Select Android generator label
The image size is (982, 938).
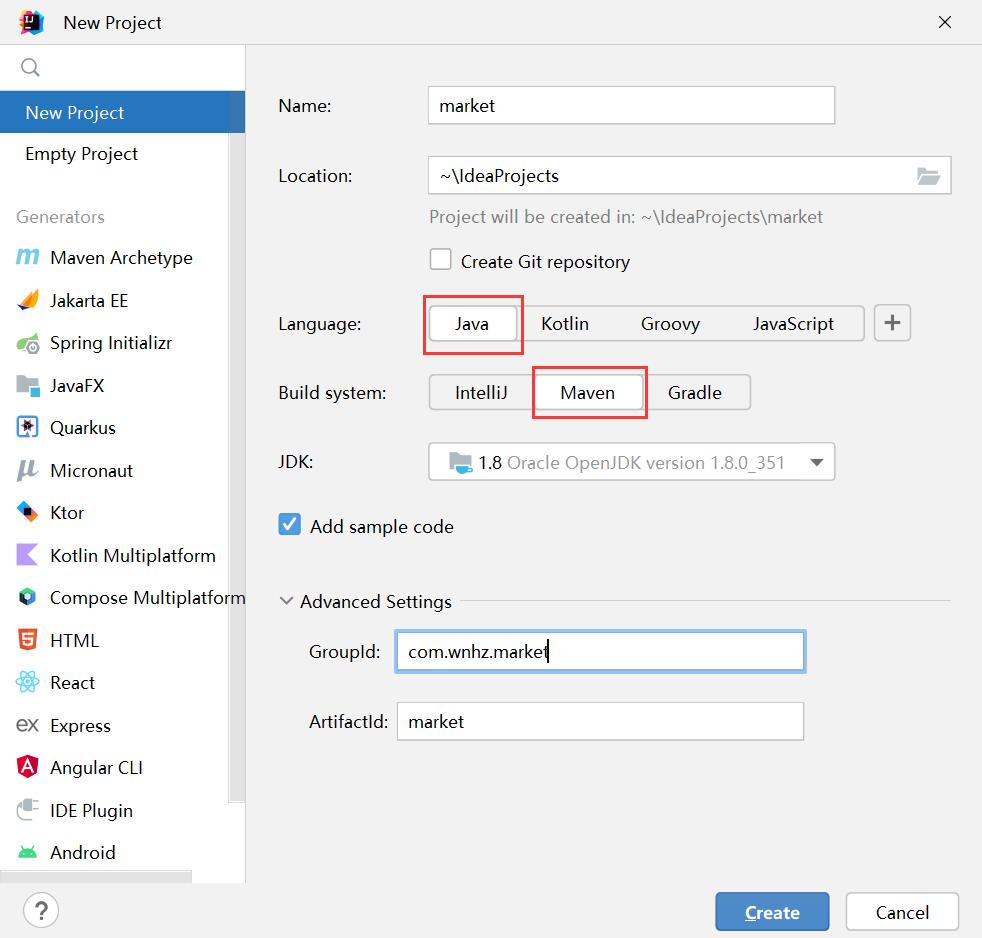click(x=83, y=852)
